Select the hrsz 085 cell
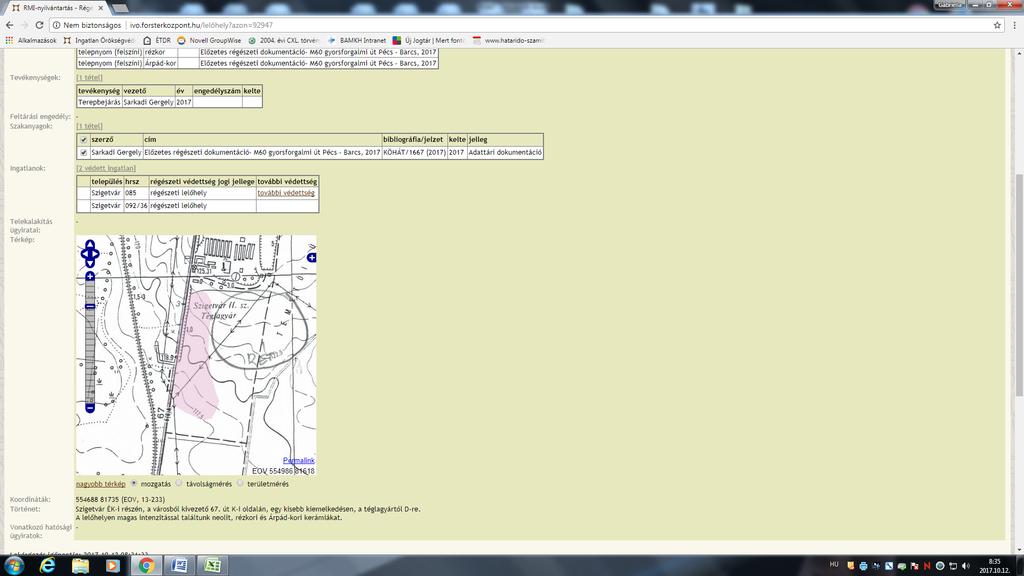 point(136,193)
